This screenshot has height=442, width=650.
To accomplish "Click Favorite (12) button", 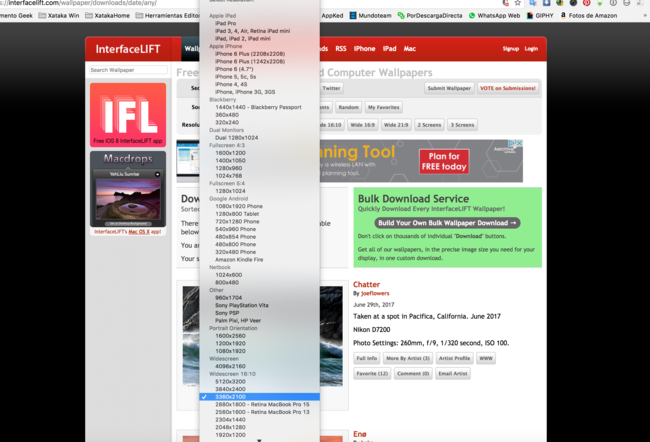I will click(372, 373).
